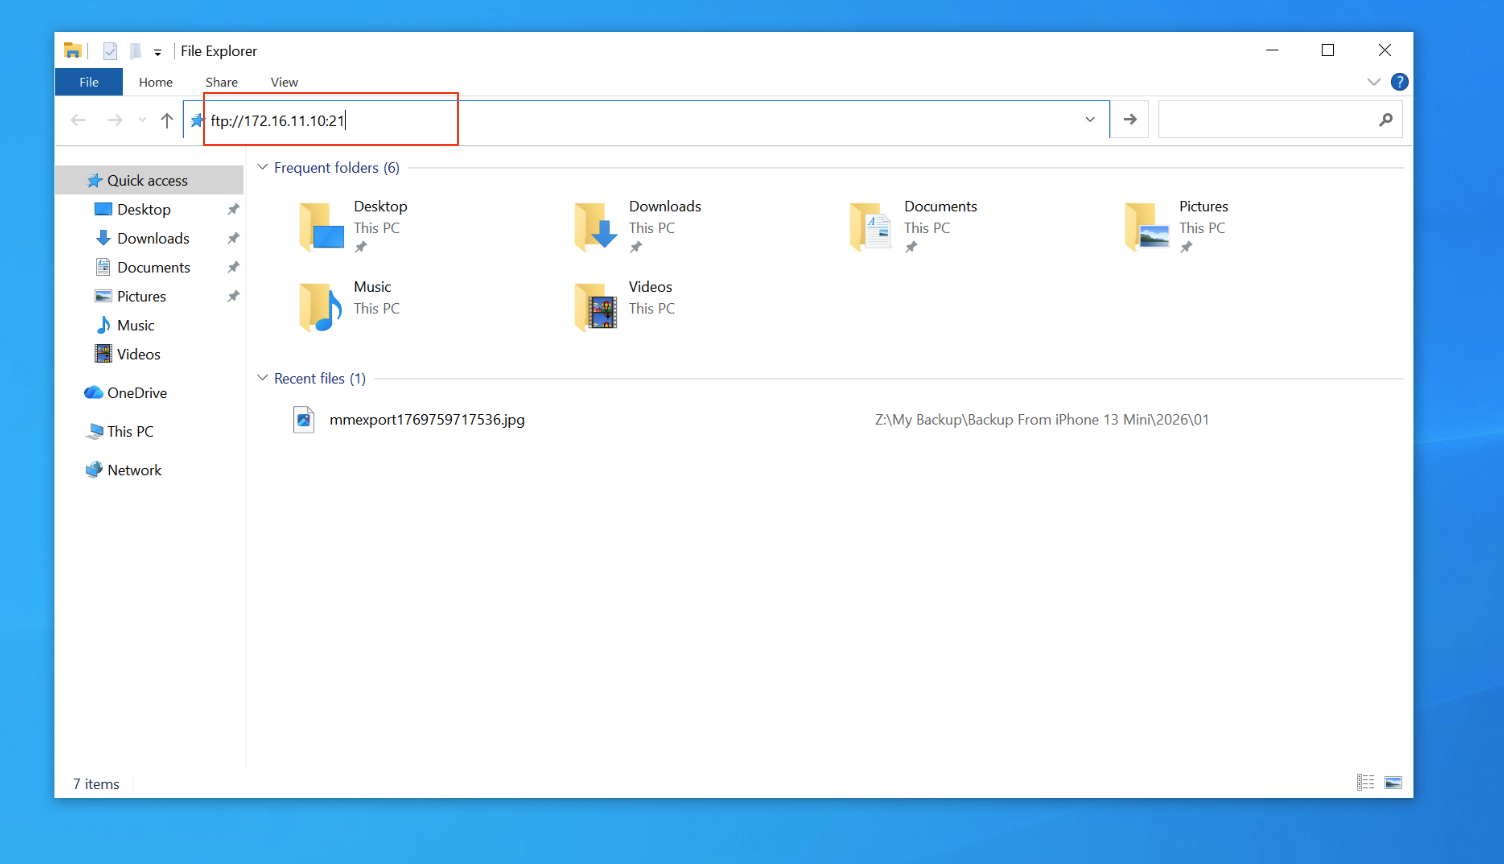Select the mmexport1769759717536.jpg recent file

point(427,420)
